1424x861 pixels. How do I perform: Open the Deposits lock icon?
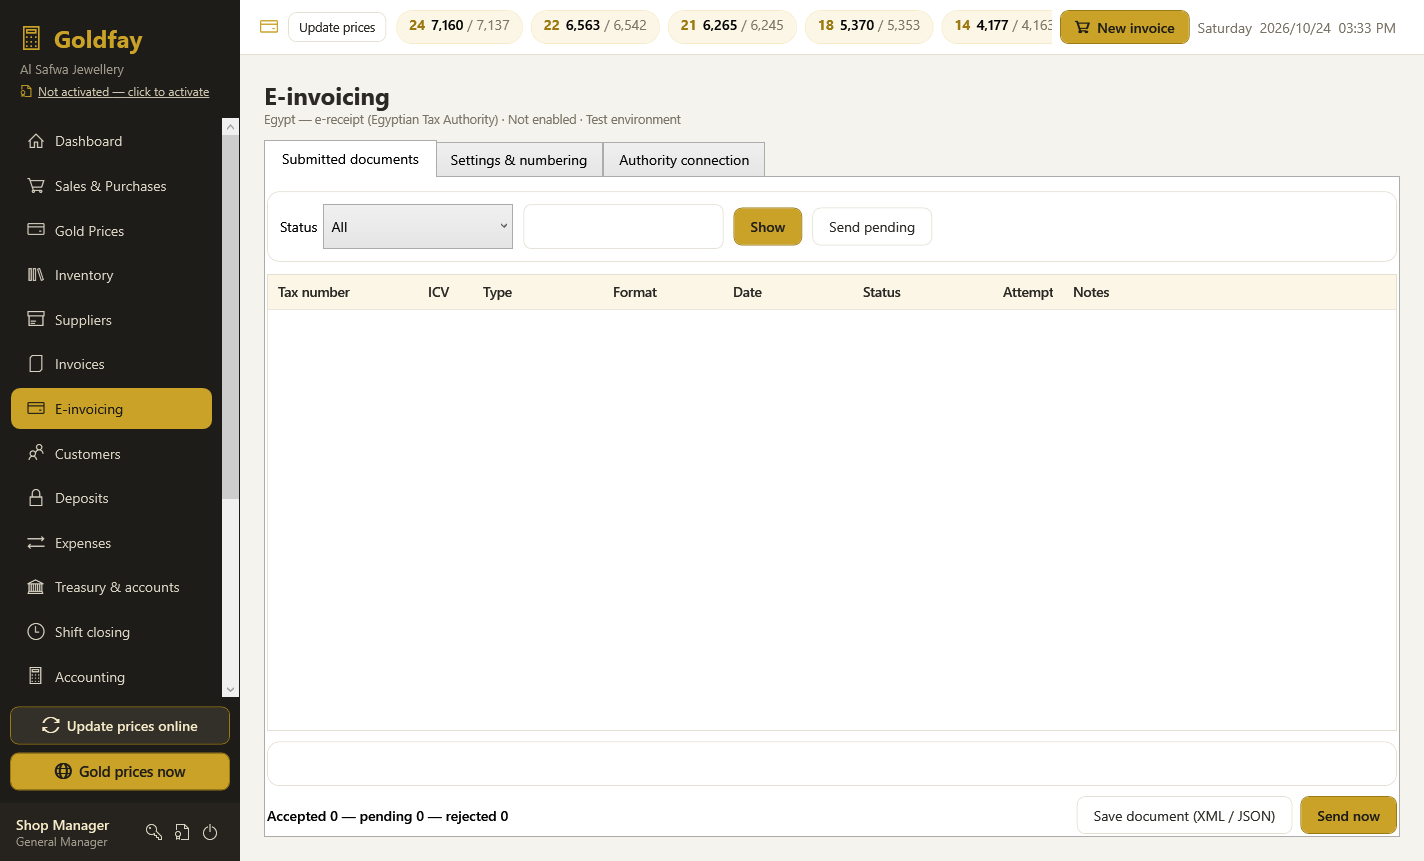coord(36,498)
